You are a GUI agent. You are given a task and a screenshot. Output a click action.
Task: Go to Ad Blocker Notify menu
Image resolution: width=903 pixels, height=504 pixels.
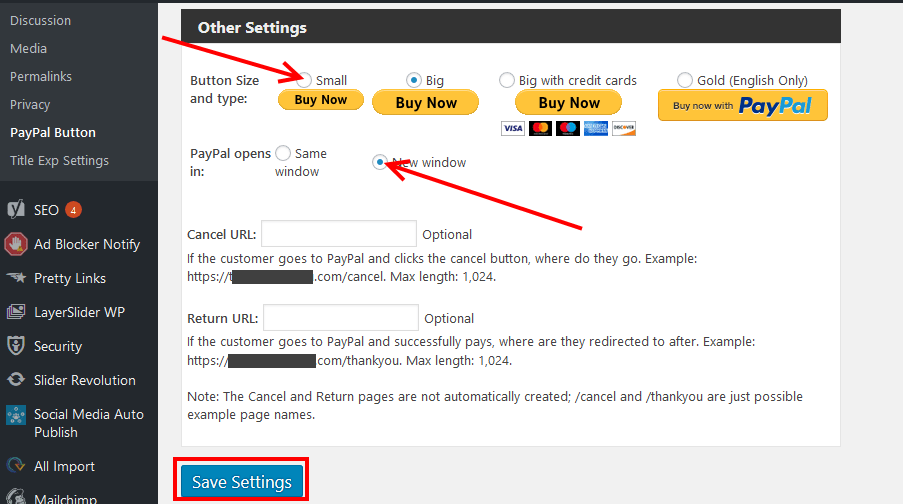87,244
